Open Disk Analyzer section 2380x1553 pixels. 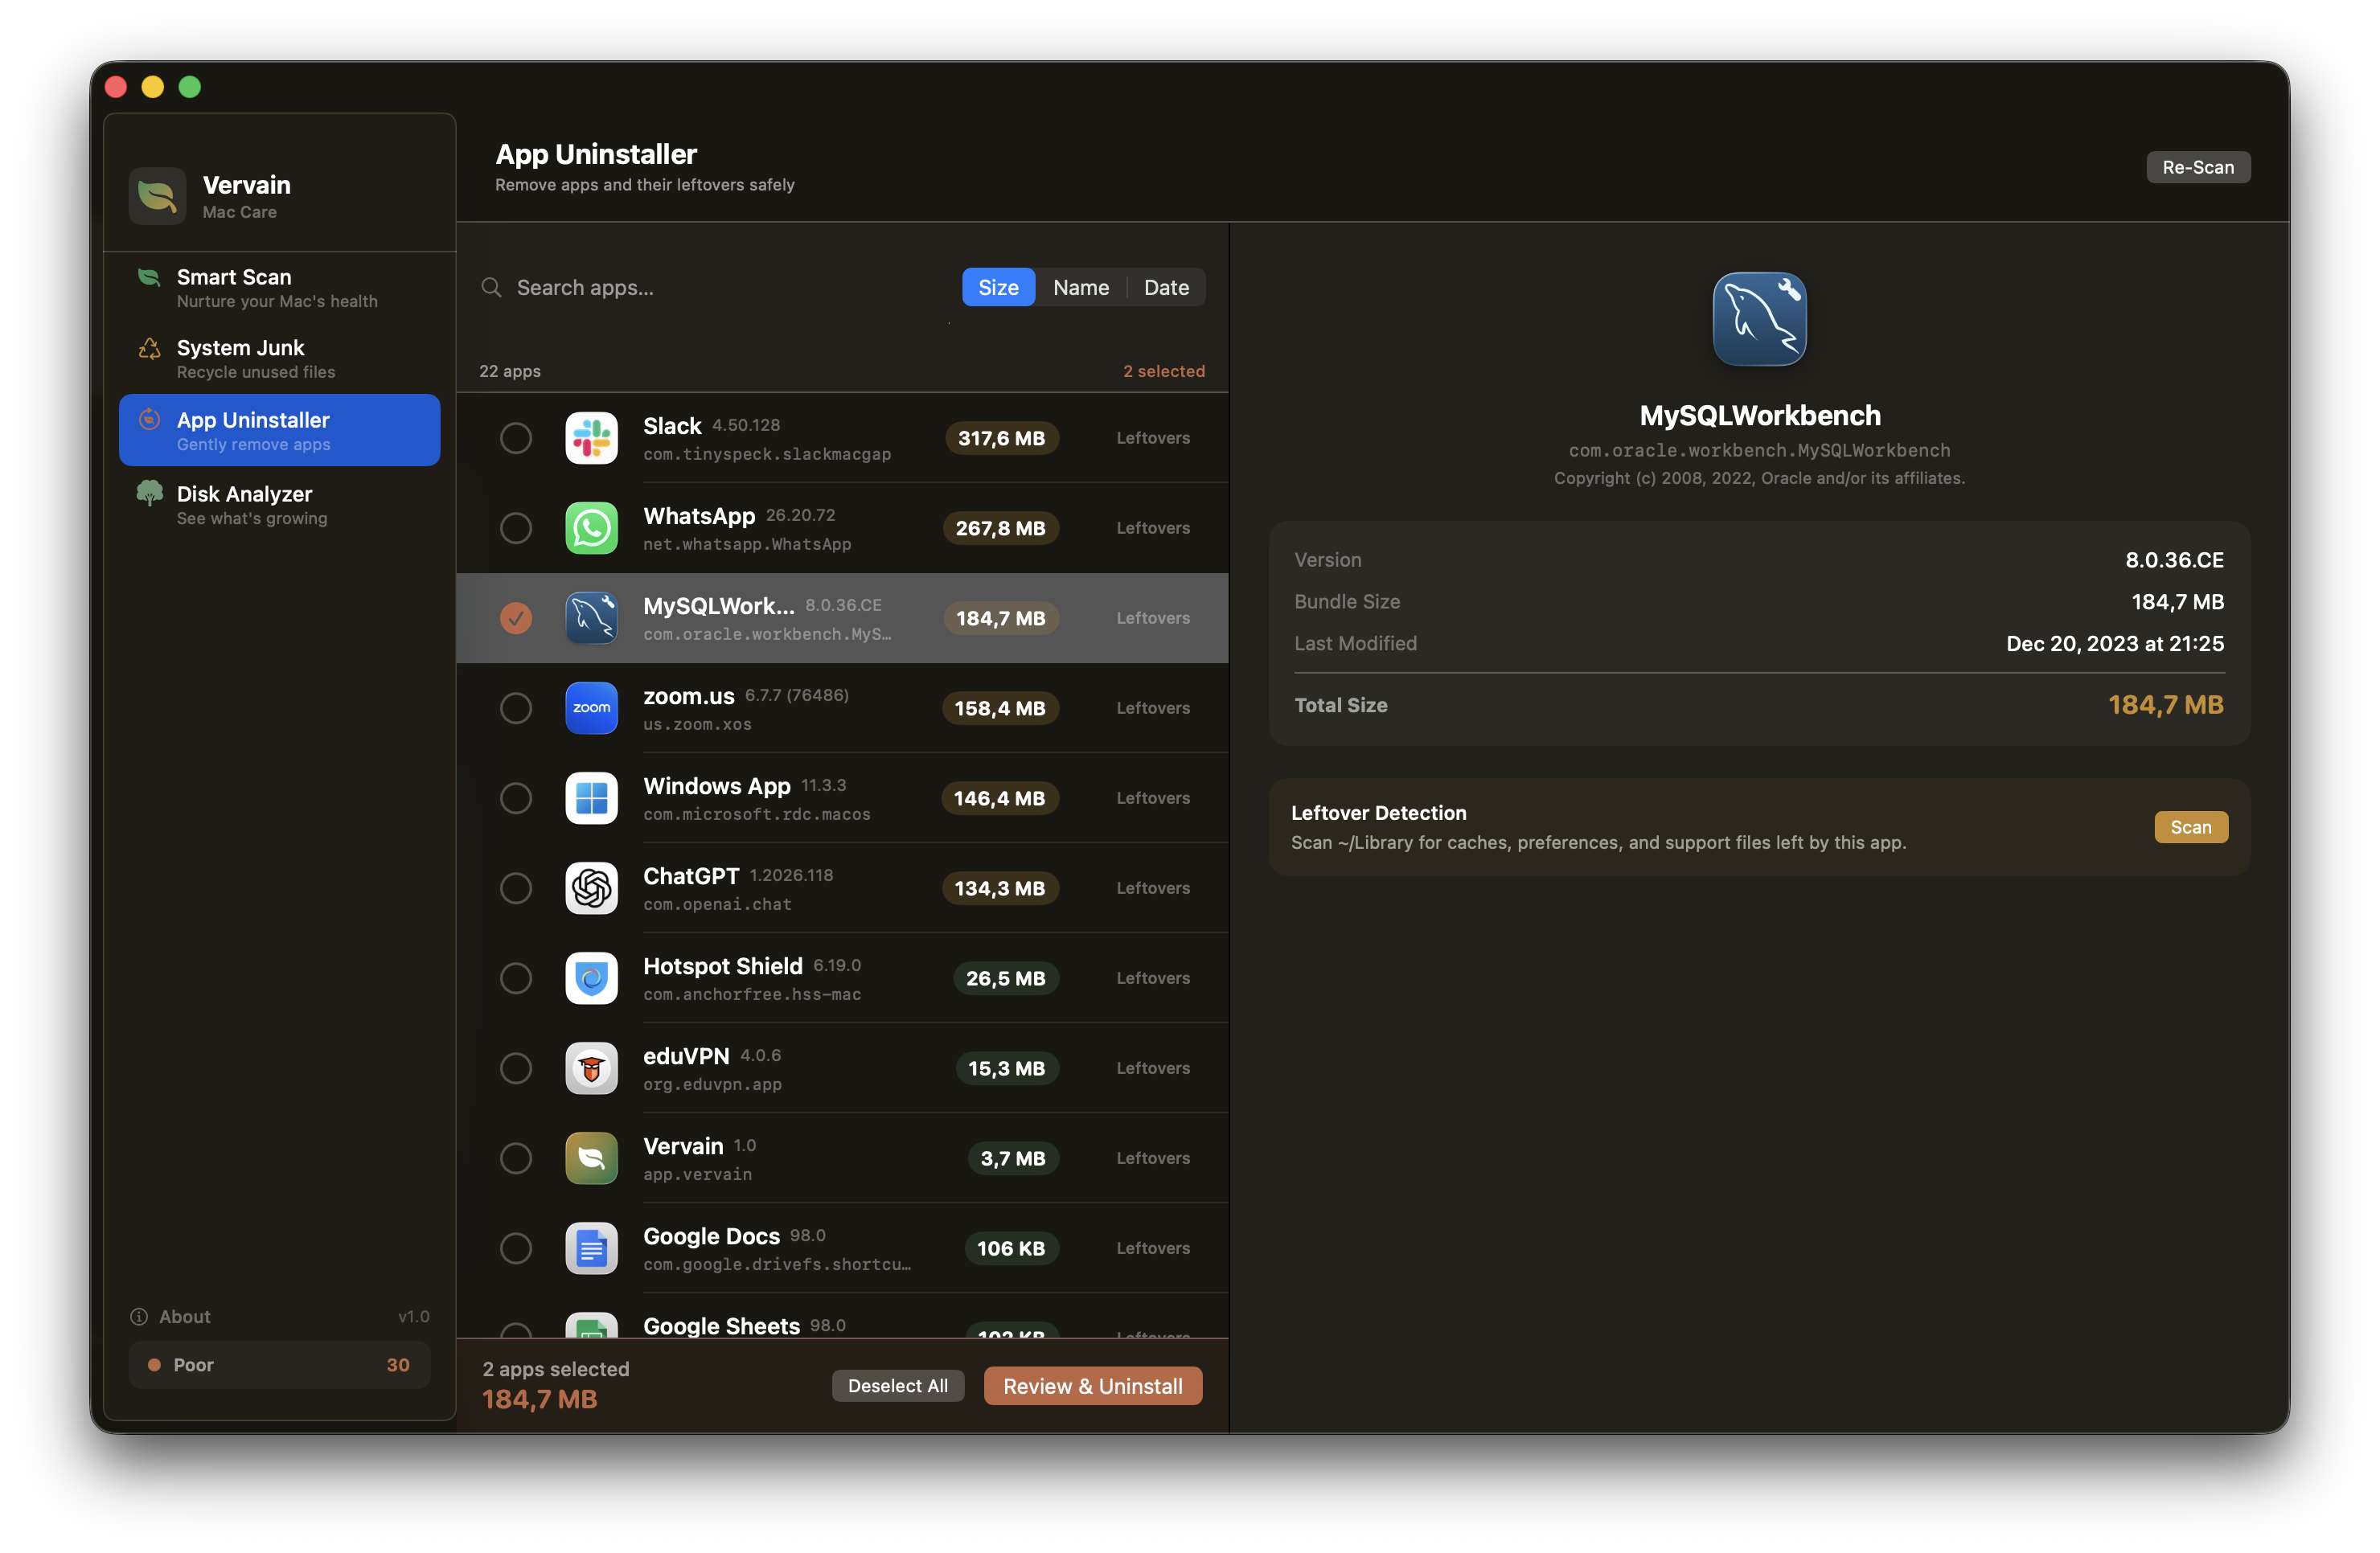[279, 505]
